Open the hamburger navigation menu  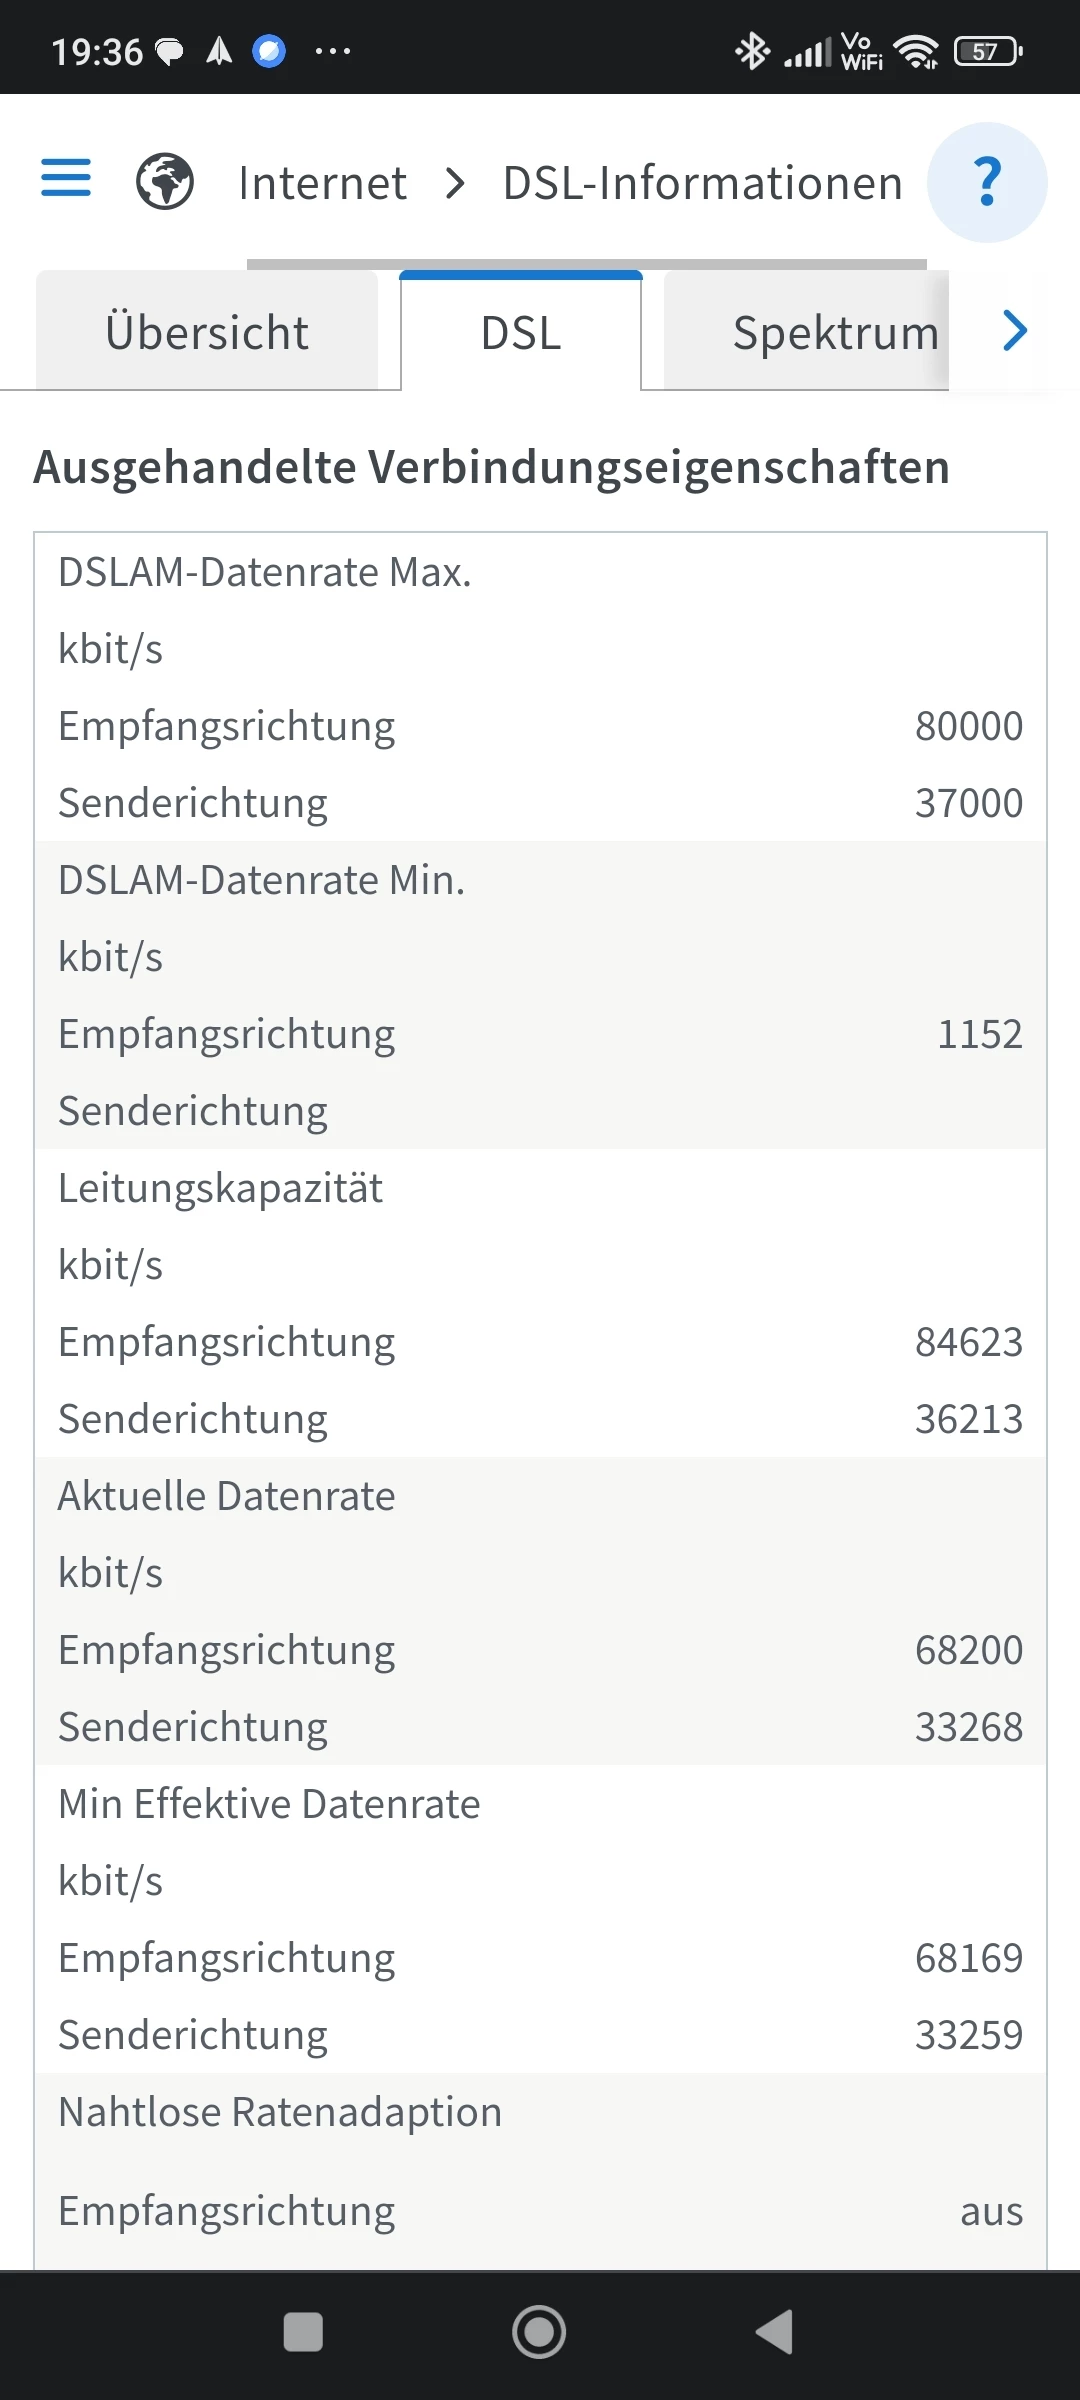pos(66,180)
